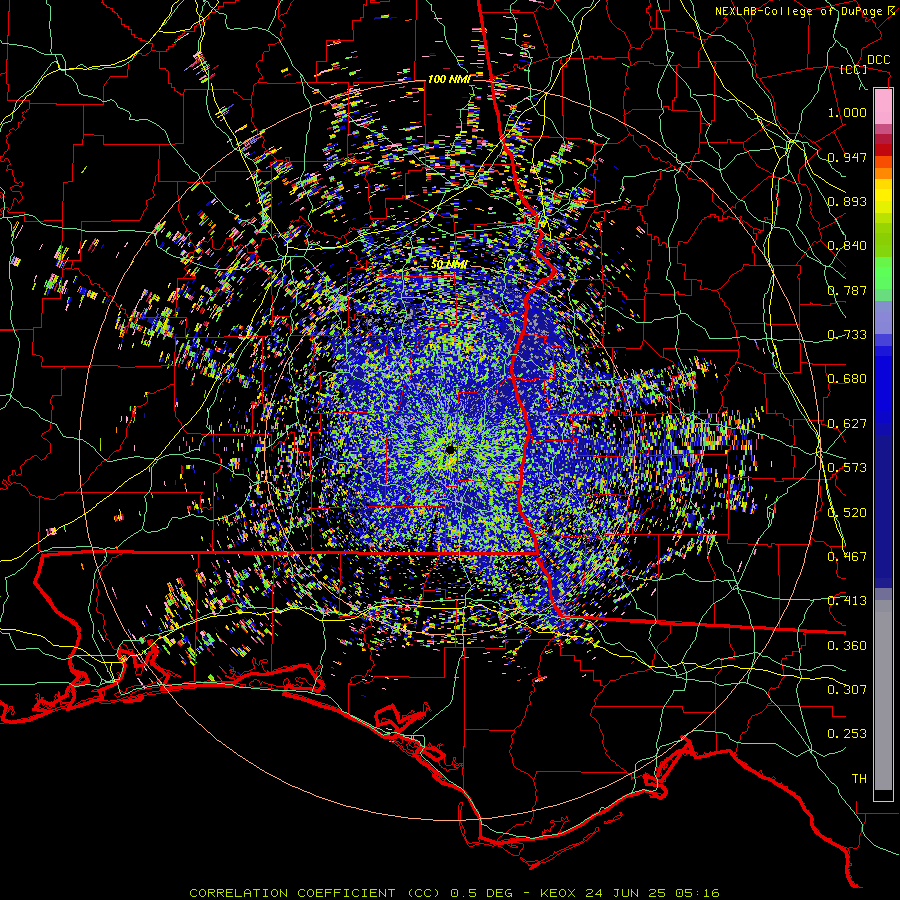Pick the red segment of the color bar

click(x=883, y=149)
